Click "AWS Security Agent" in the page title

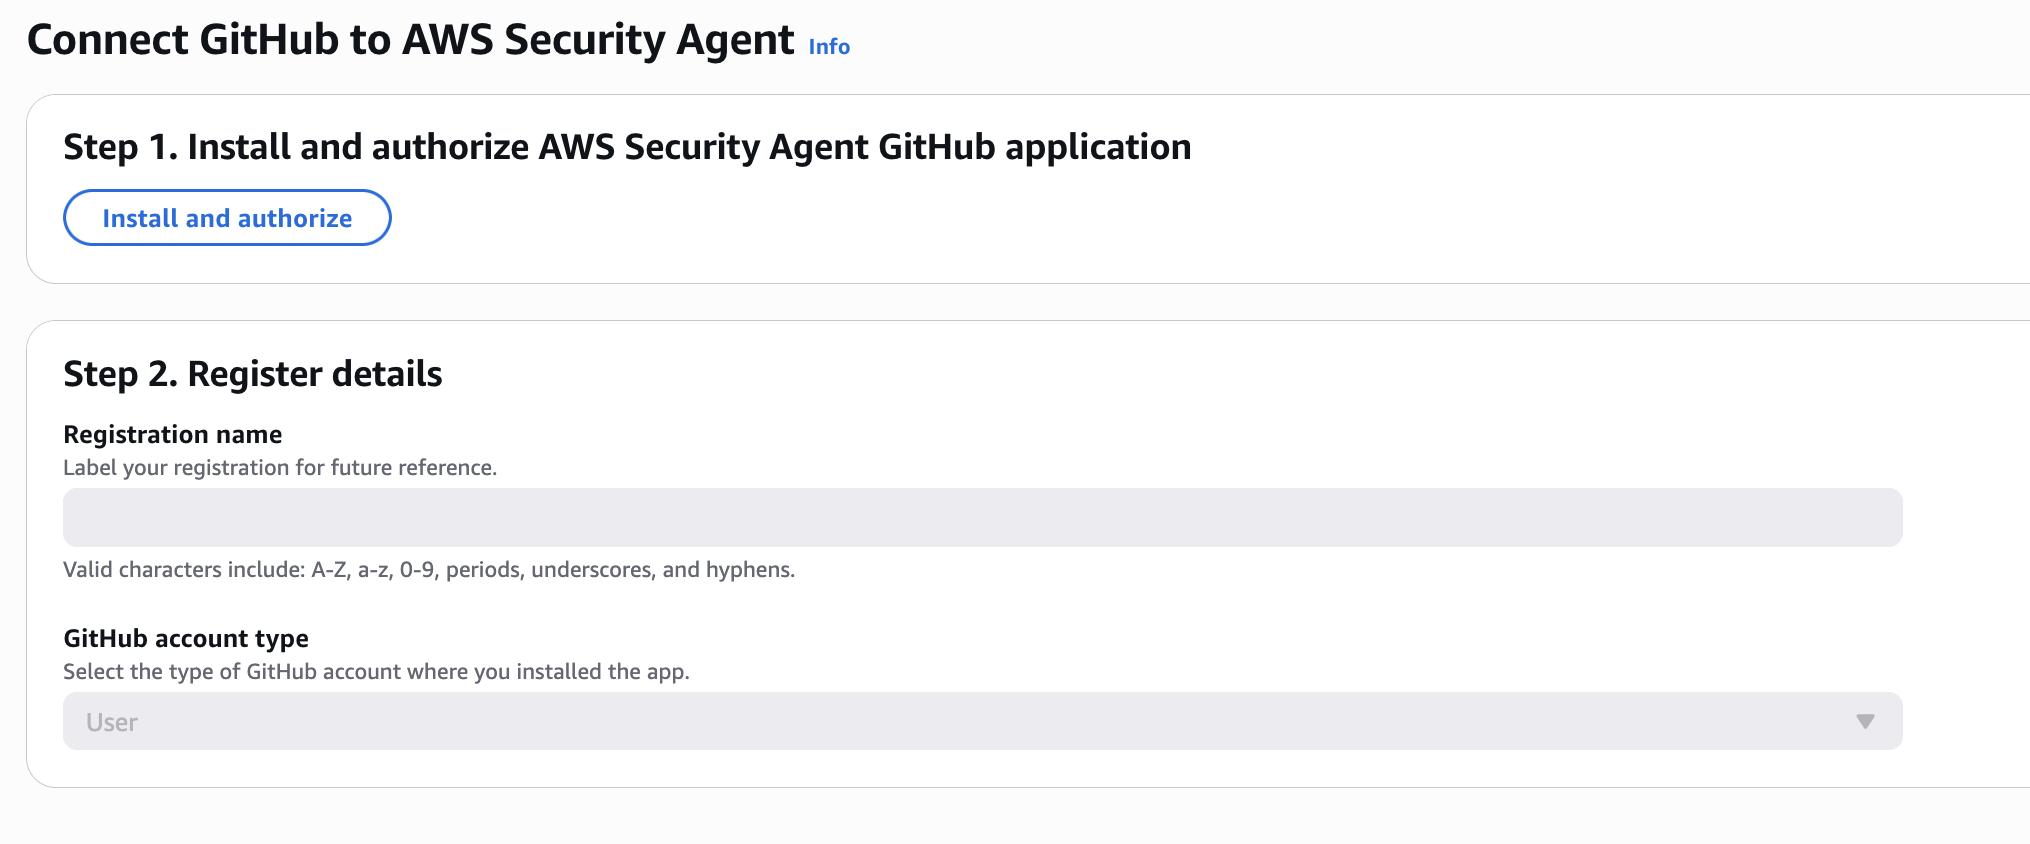pyautogui.click(x=598, y=40)
